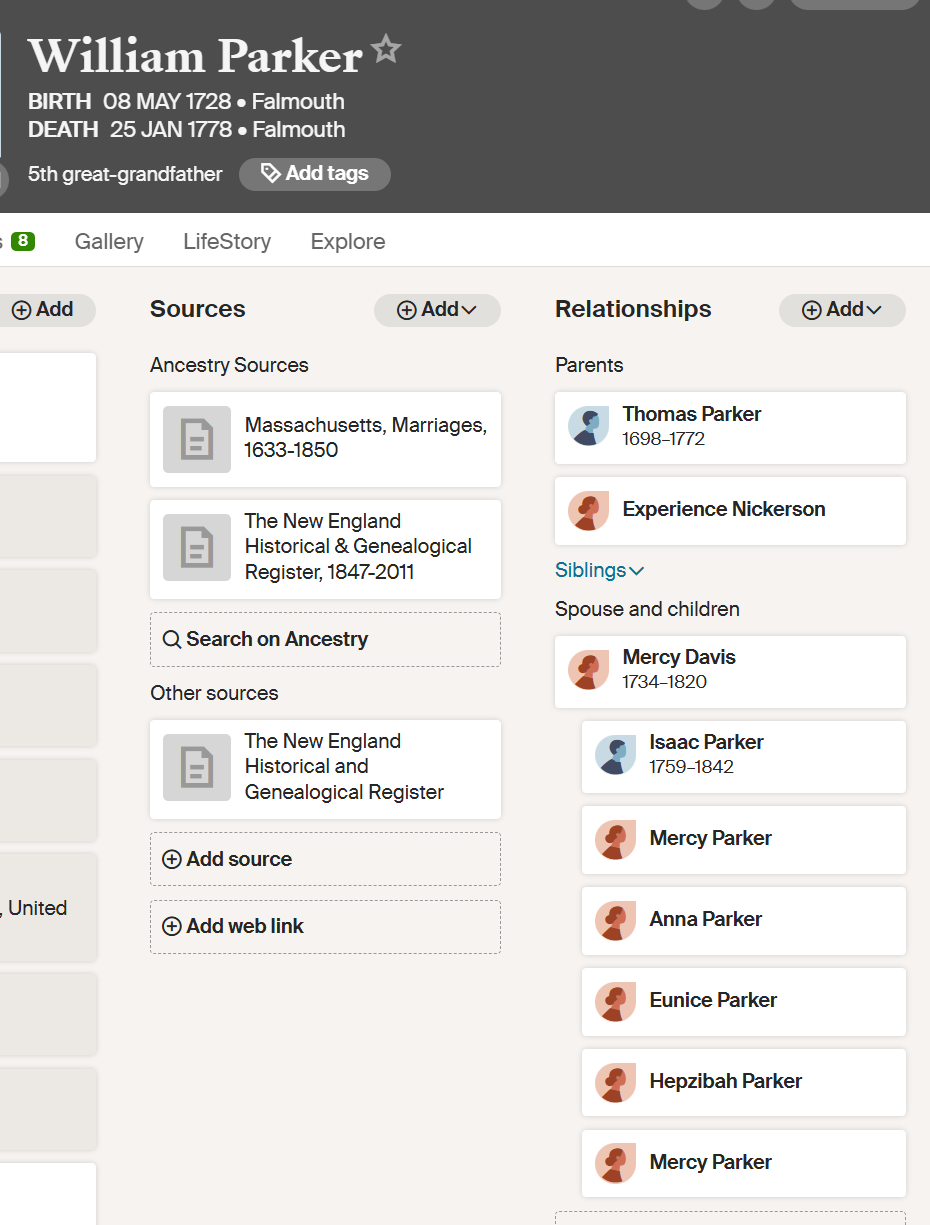Expand the Siblings list
The image size is (930, 1225).
coord(599,571)
